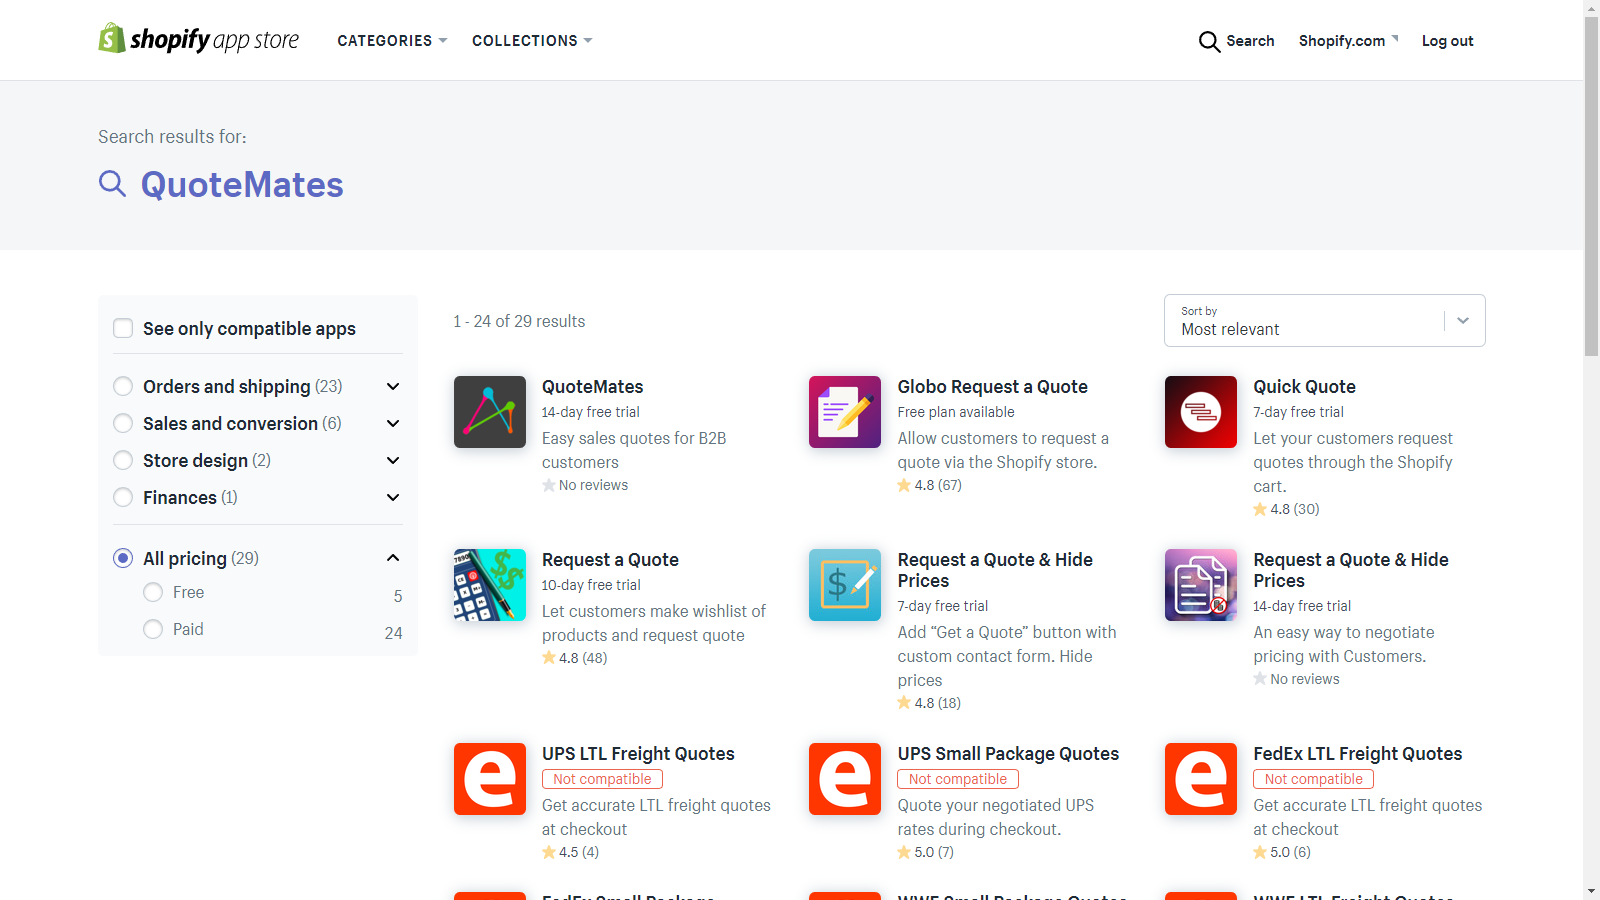Click the '1 - 24 of 29 results' text

tap(519, 321)
